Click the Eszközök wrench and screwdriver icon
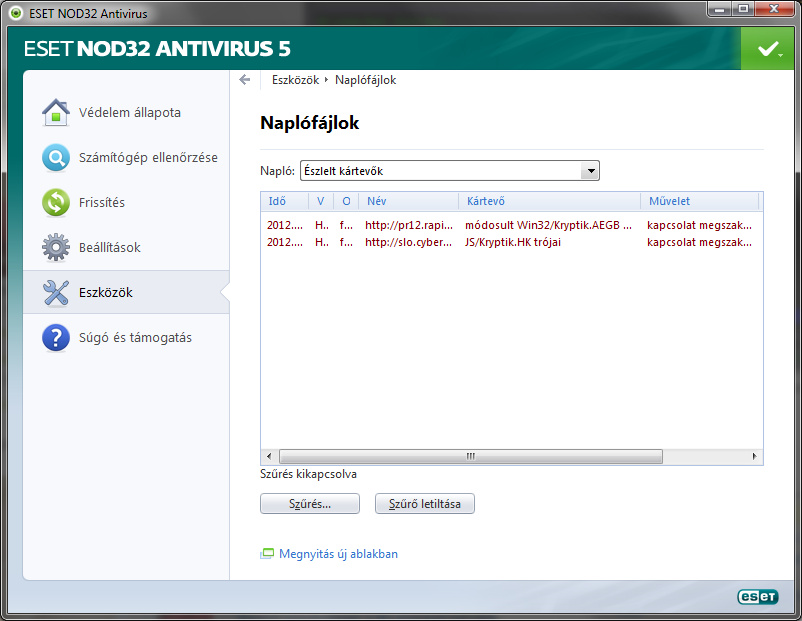This screenshot has height=621, width=802. (x=56, y=293)
